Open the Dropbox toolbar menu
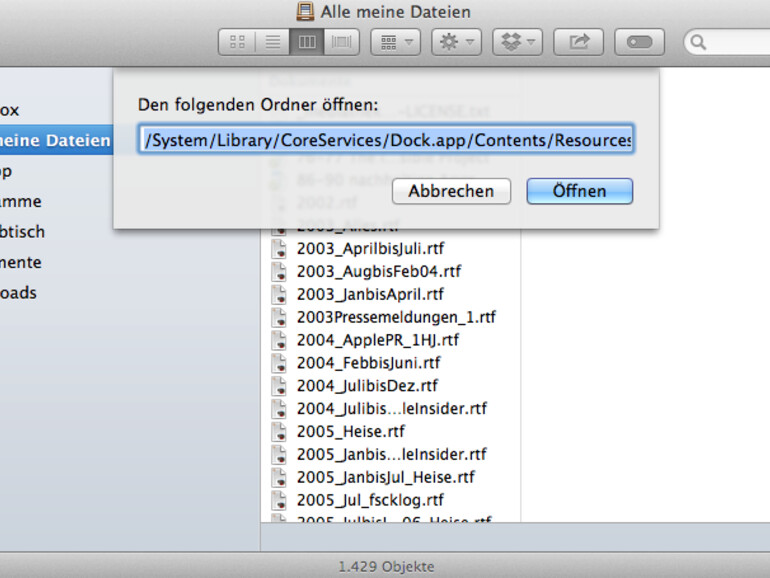Image resolution: width=770 pixels, height=578 pixels. (x=518, y=42)
